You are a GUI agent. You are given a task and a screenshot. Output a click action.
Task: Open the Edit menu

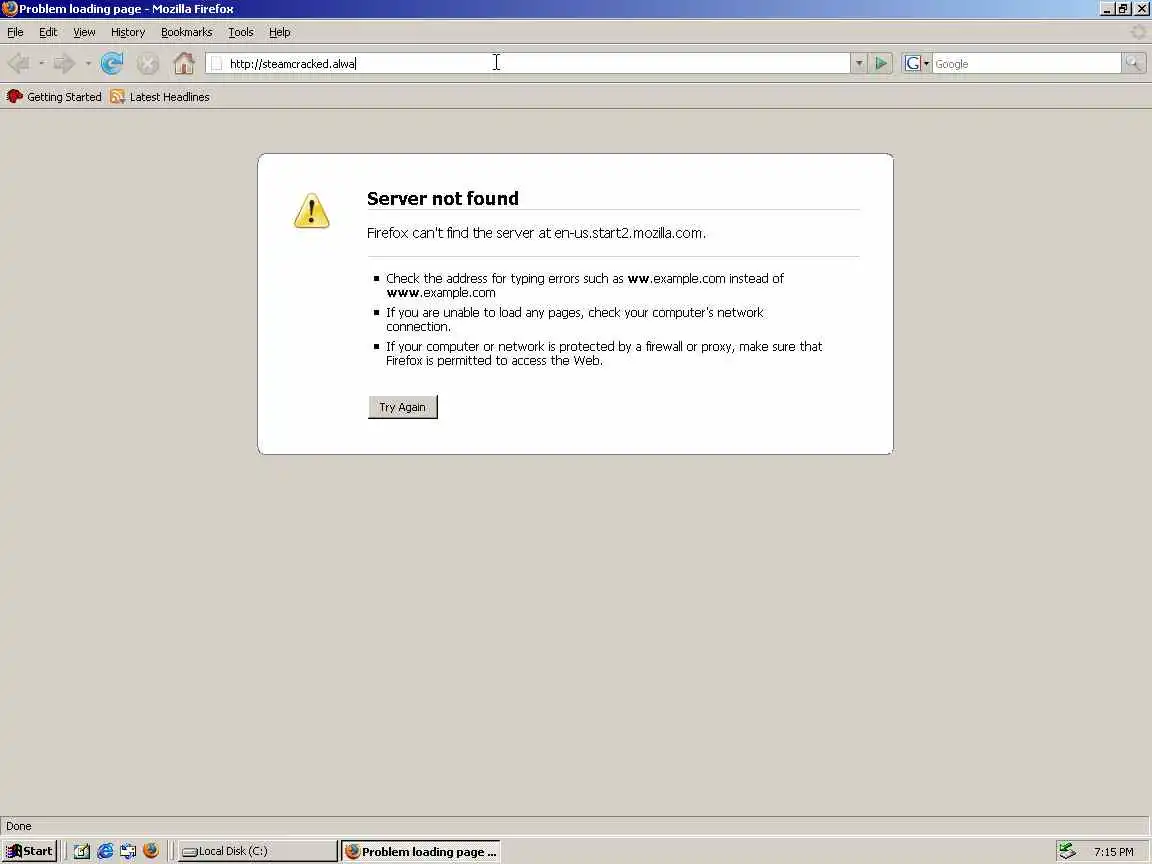click(x=48, y=32)
